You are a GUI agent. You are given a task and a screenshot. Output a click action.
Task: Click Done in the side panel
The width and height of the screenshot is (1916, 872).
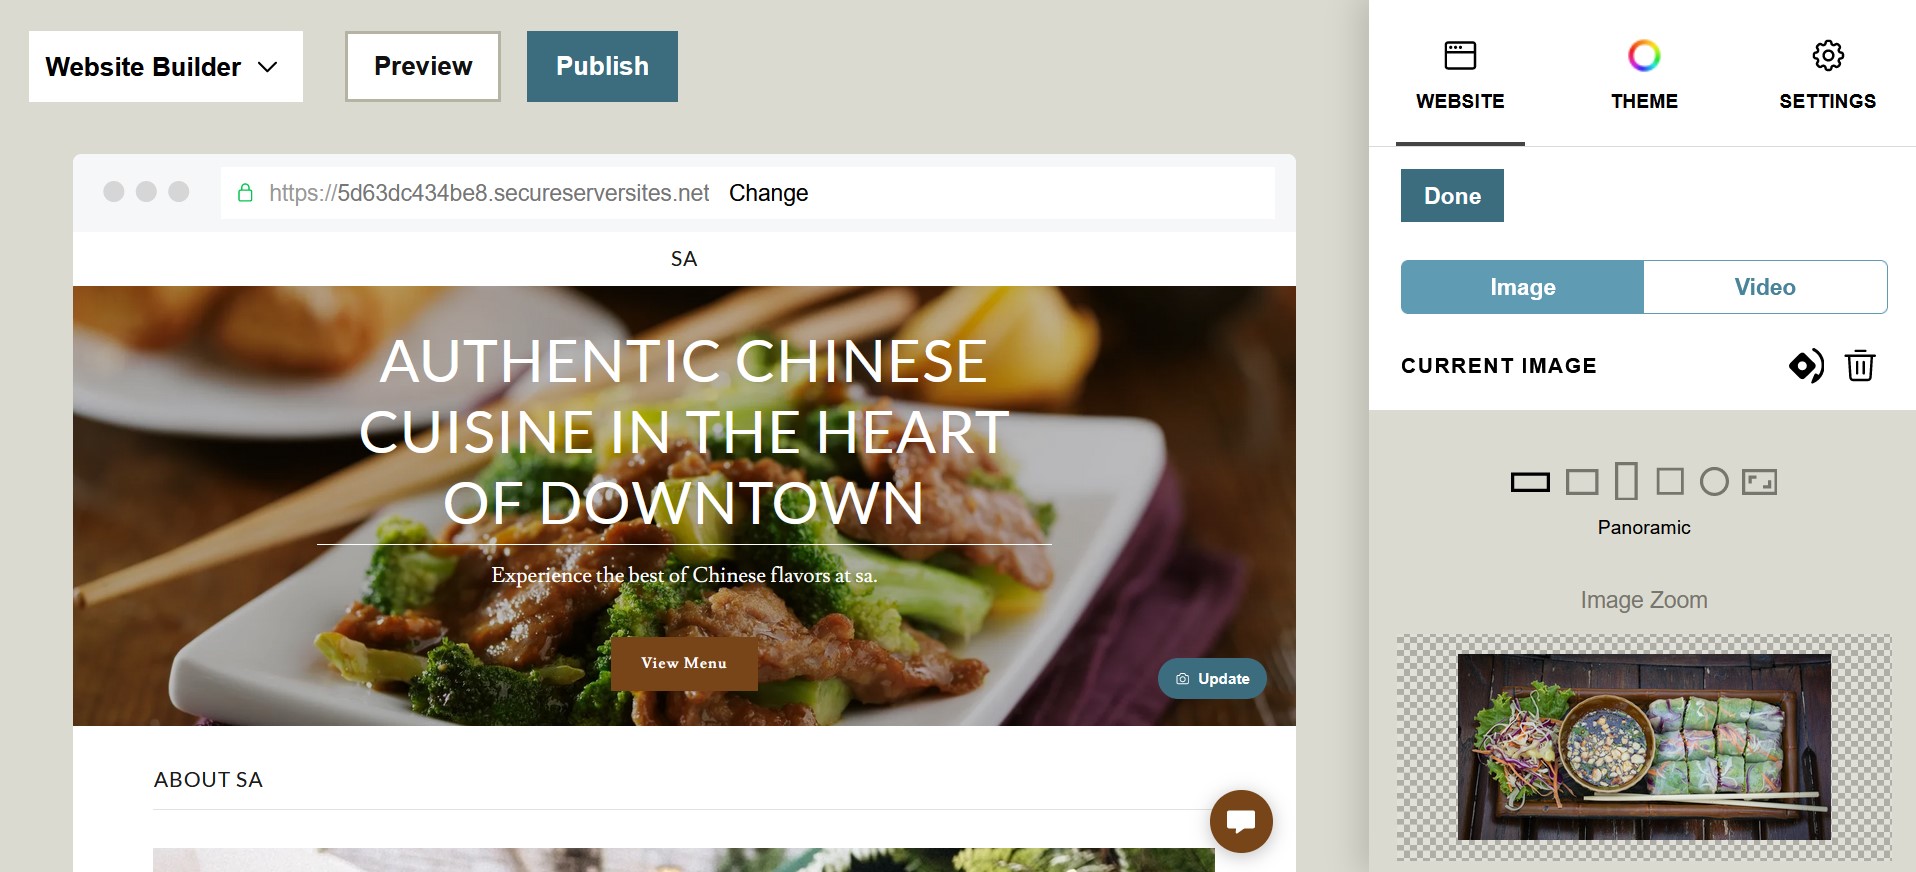[1452, 195]
